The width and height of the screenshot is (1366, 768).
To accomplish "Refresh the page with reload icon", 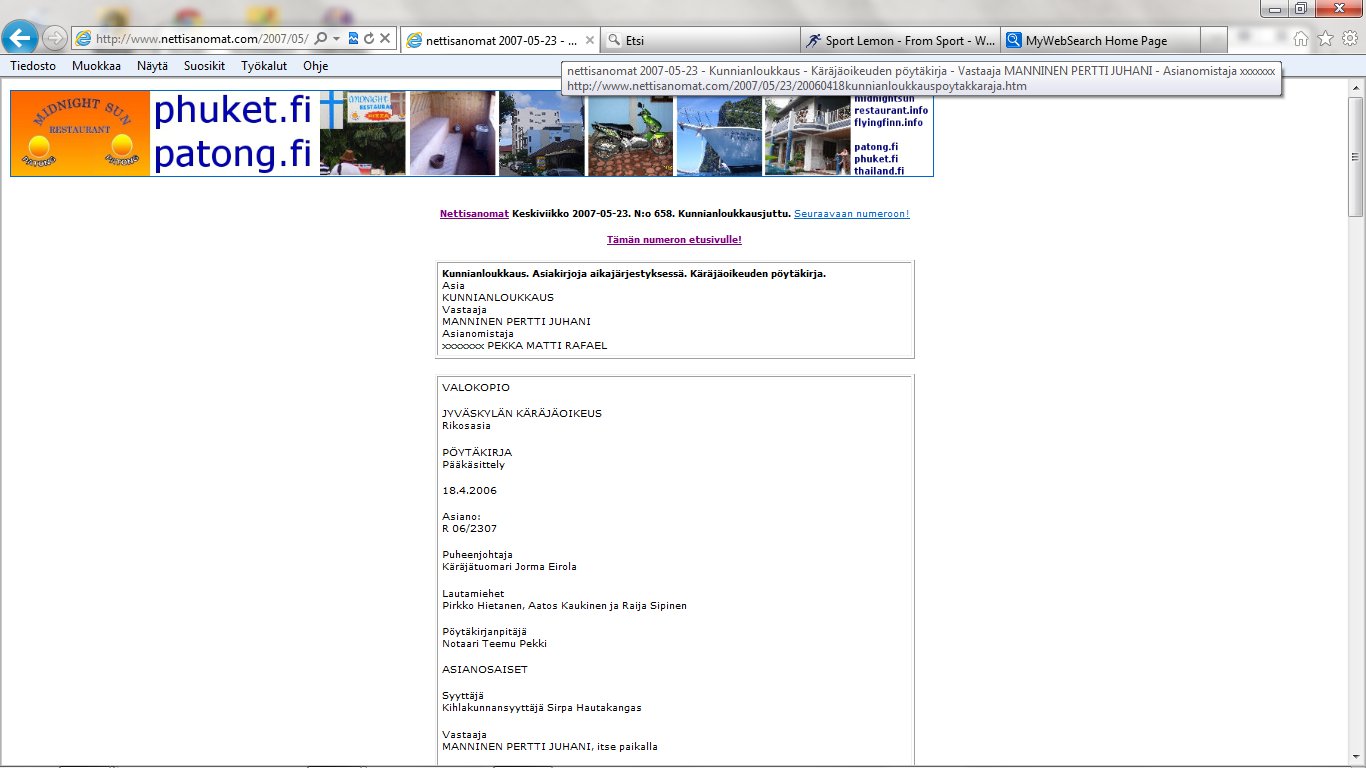I will click(369, 38).
